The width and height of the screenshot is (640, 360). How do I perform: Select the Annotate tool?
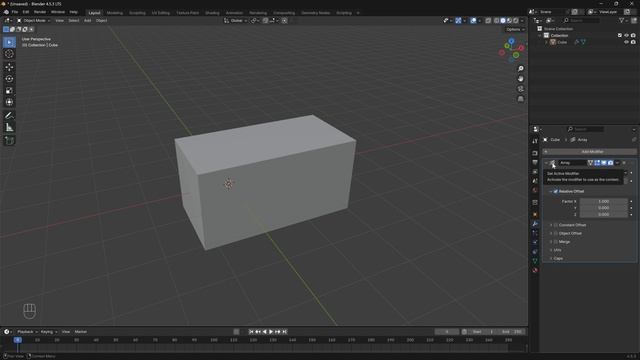click(9, 116)
